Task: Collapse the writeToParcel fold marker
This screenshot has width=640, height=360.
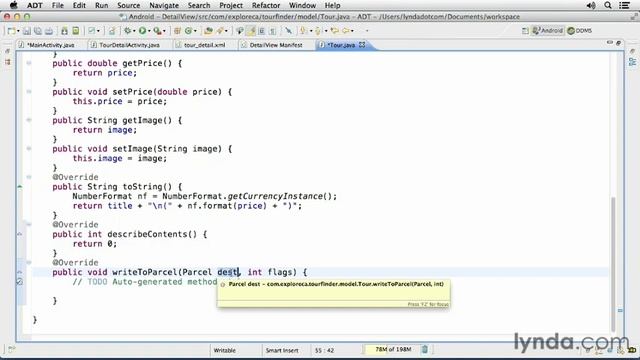Action: [29, 262]
